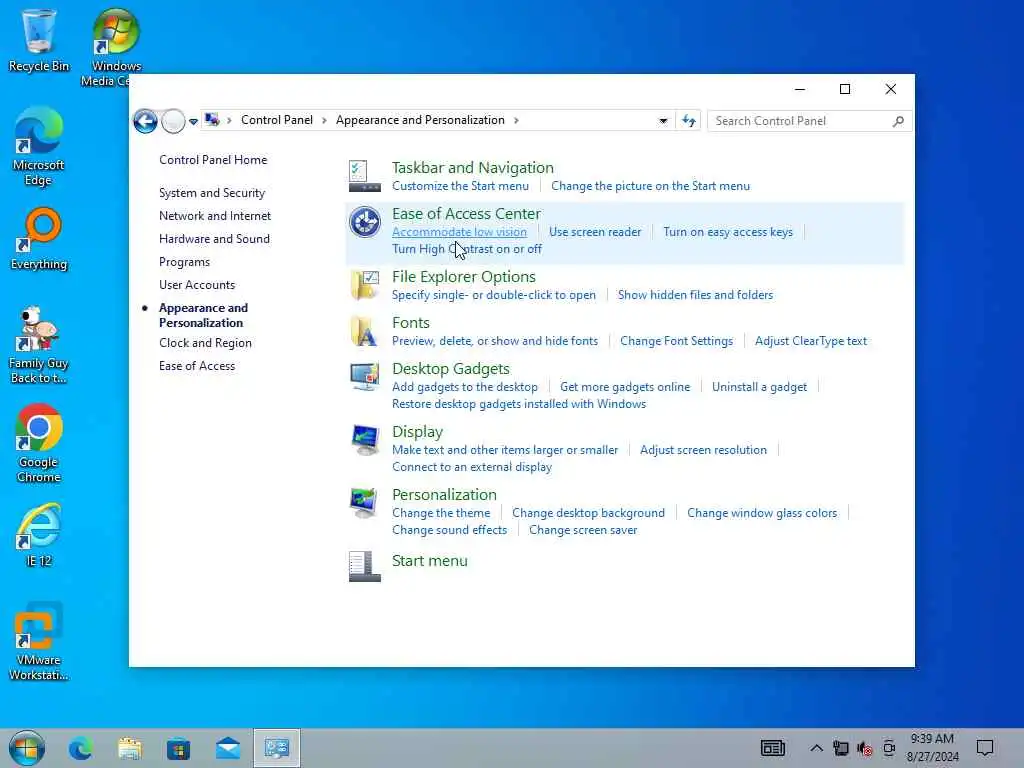The image size is (1024, 768).
Task: Go back with the blue Back arrow
Action: [x=145, y=121]
